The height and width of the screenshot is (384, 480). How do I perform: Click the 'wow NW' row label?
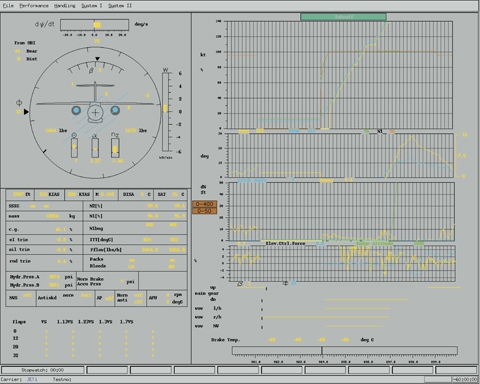[x=207, y=326]
